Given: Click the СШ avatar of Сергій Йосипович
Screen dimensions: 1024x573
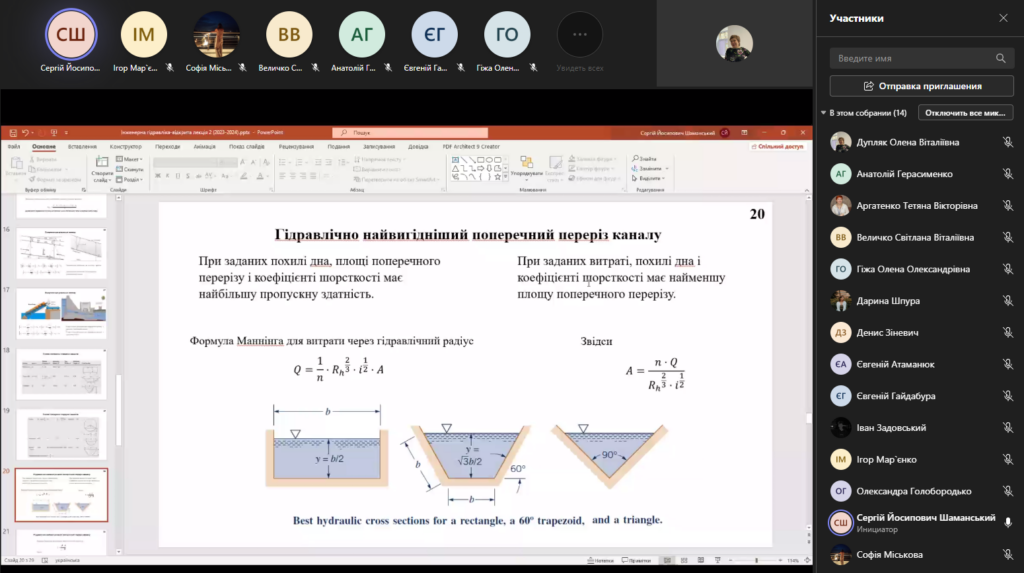Looking at the screenshot, I should coord(71,34).
